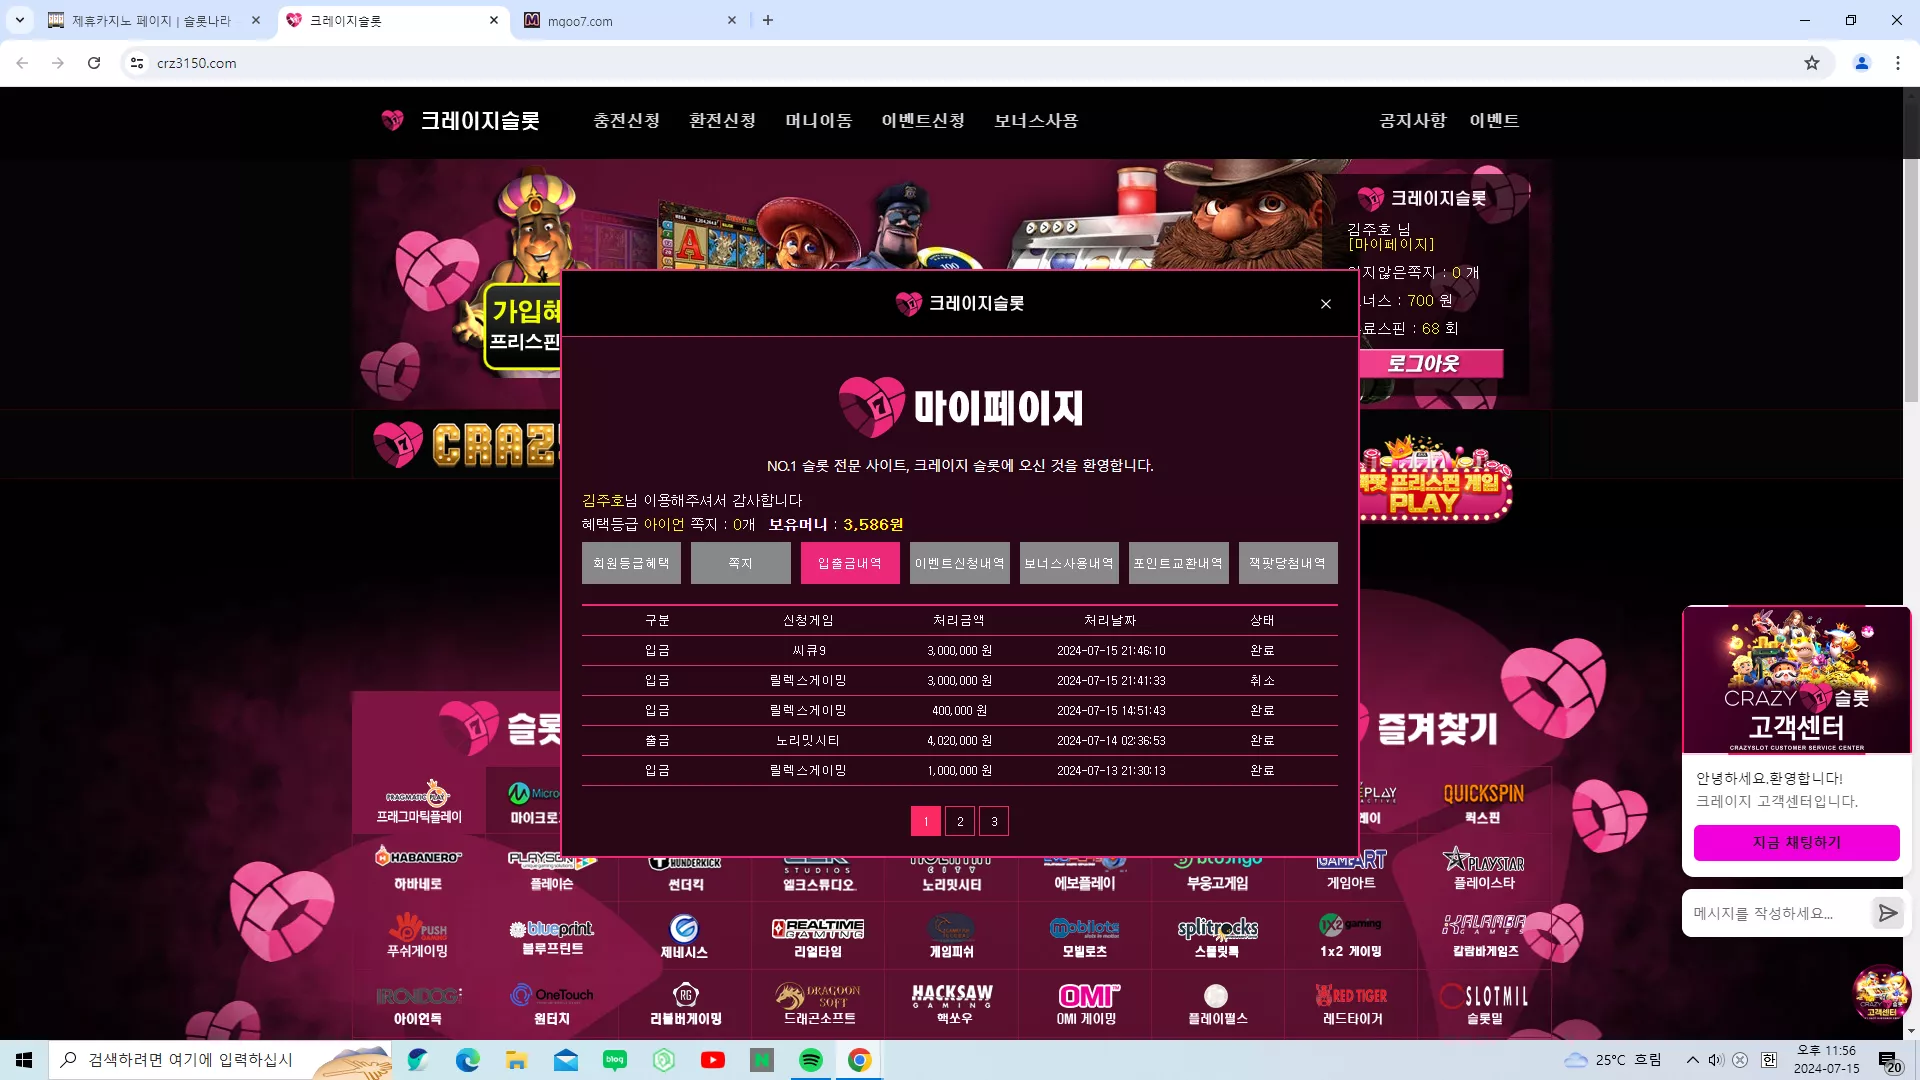Open the 공지사항 page
Viewport: 1920px width, 1080px height.
1413,121
